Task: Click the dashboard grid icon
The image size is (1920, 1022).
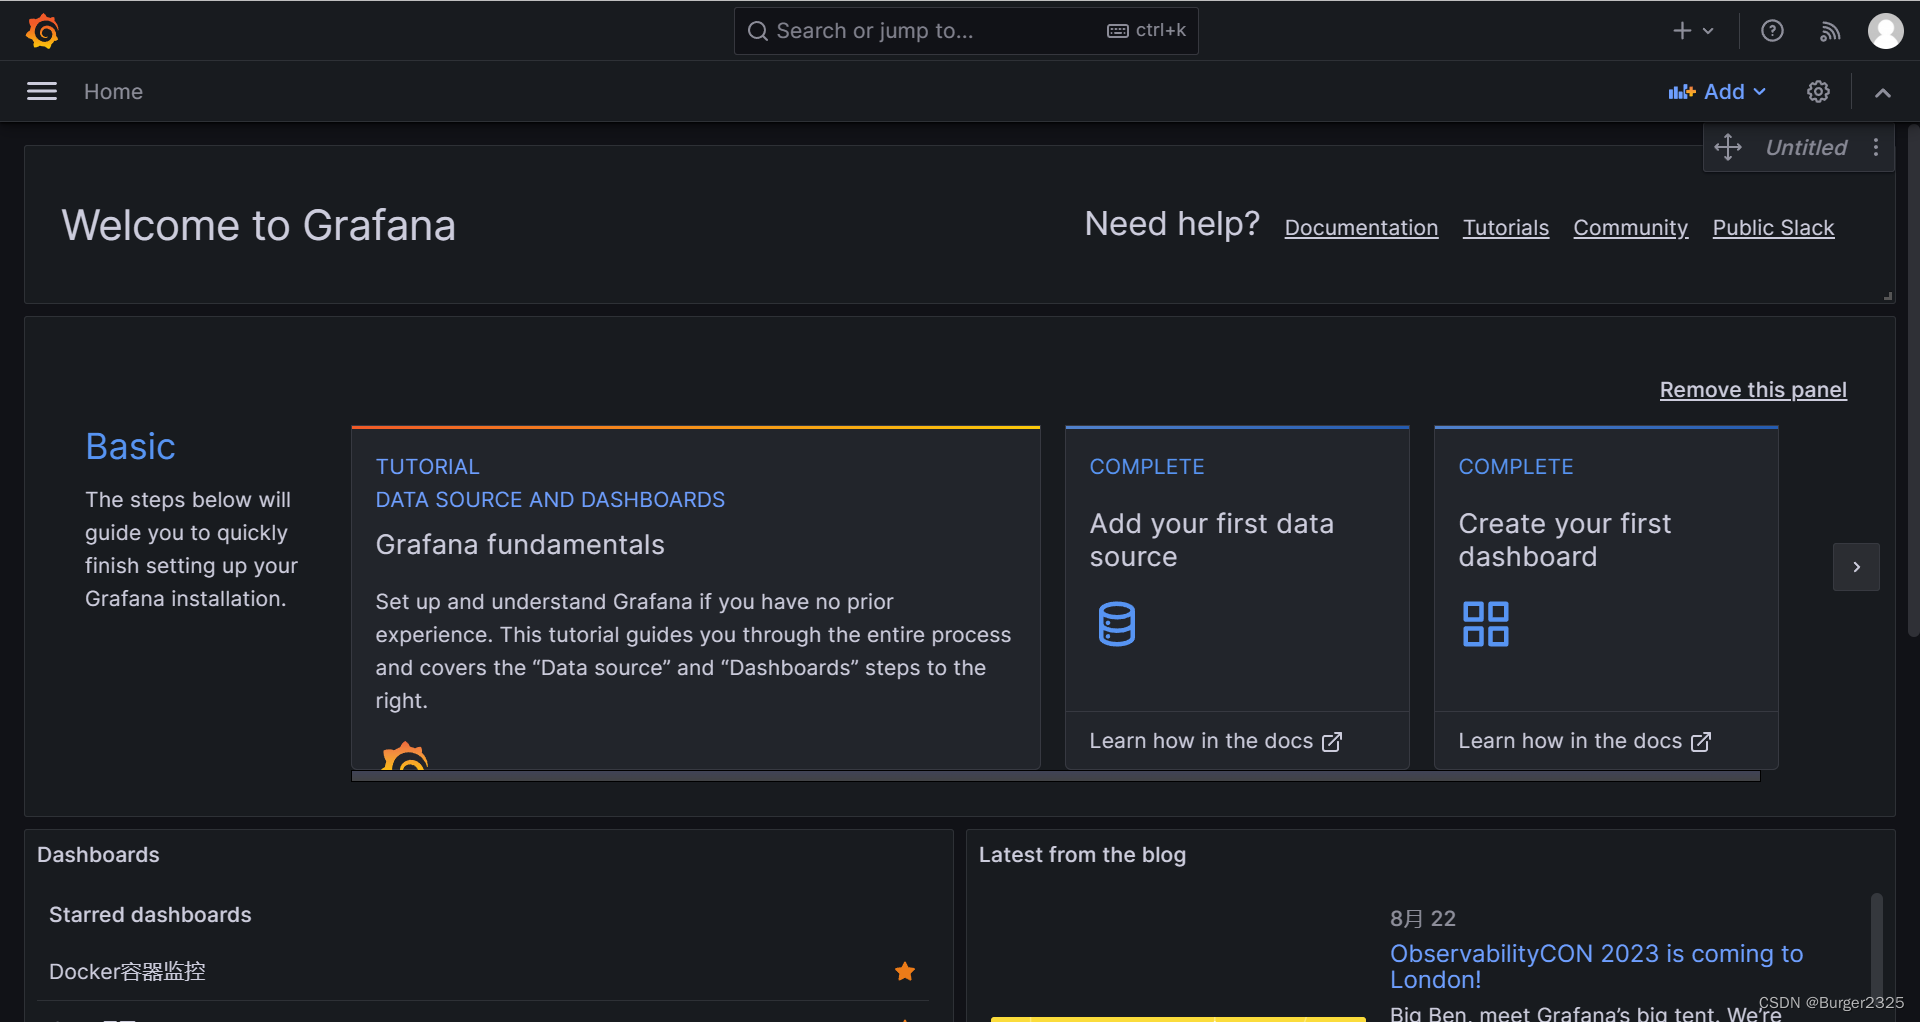Action: point(1486,624)
